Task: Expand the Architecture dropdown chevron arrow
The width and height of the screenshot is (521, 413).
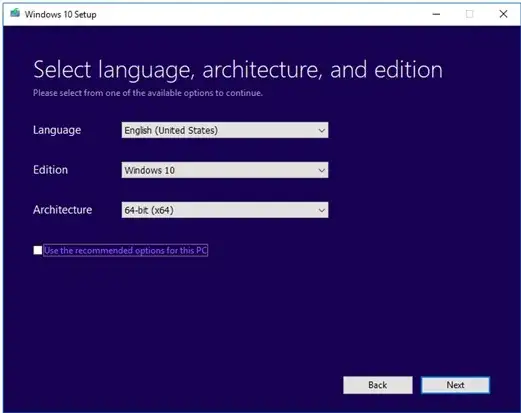Action: (x=321, y=210)
